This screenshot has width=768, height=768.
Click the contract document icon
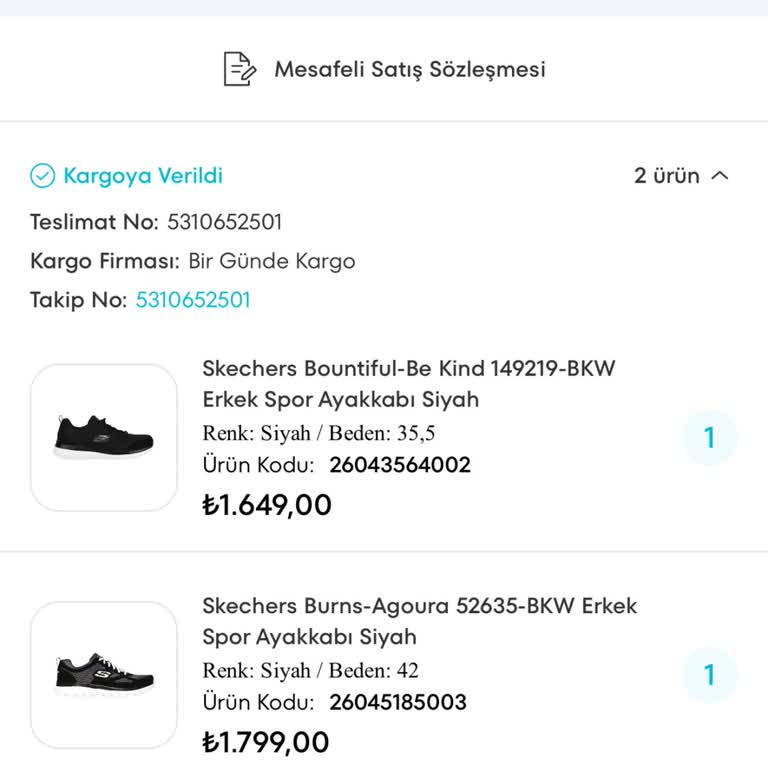click(x=239, y=69)
